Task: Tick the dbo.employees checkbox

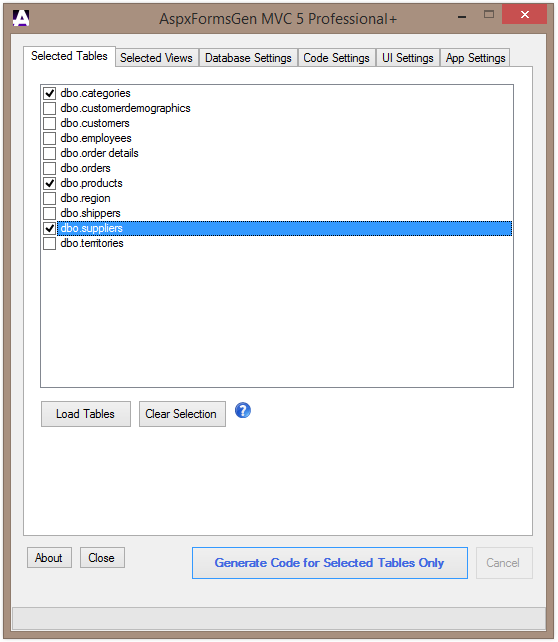Action: click(50, 138)
